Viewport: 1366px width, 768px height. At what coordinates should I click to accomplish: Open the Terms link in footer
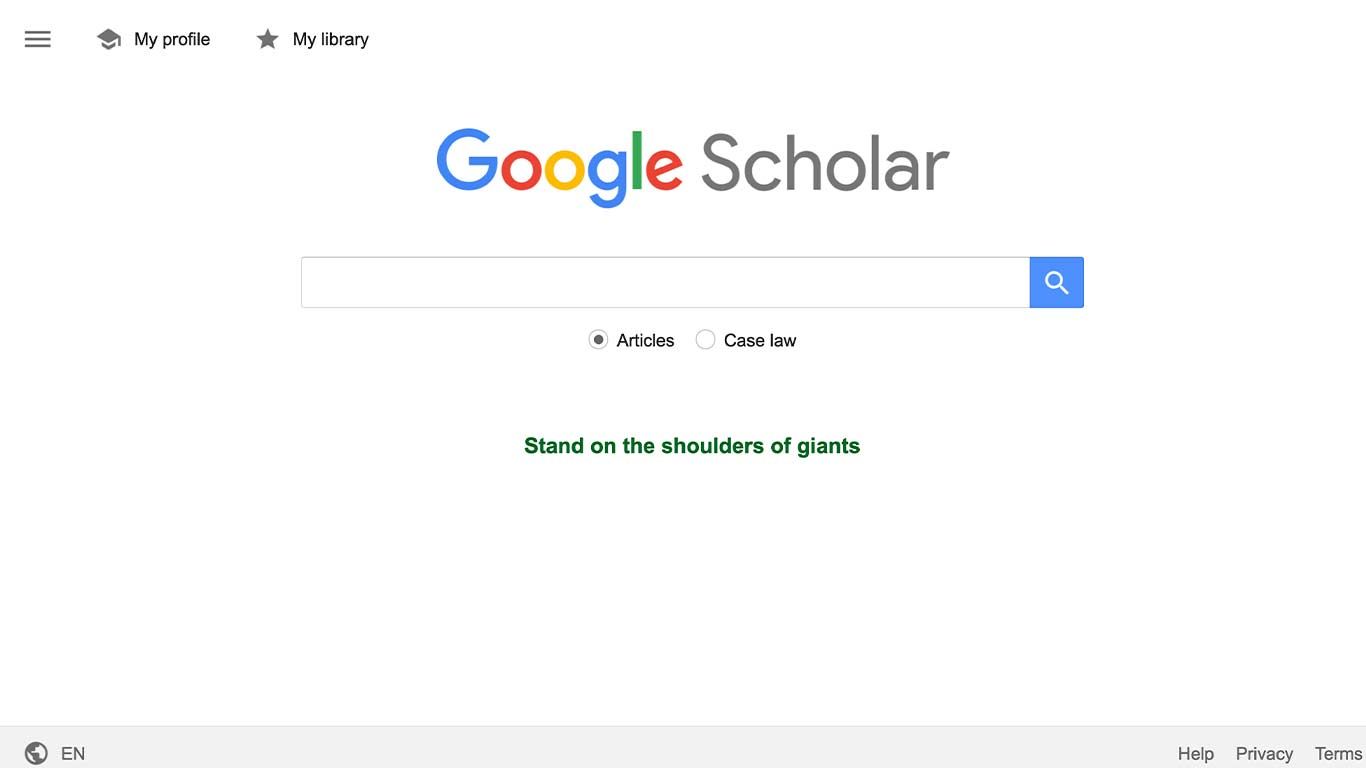(x=1338, y=753)
